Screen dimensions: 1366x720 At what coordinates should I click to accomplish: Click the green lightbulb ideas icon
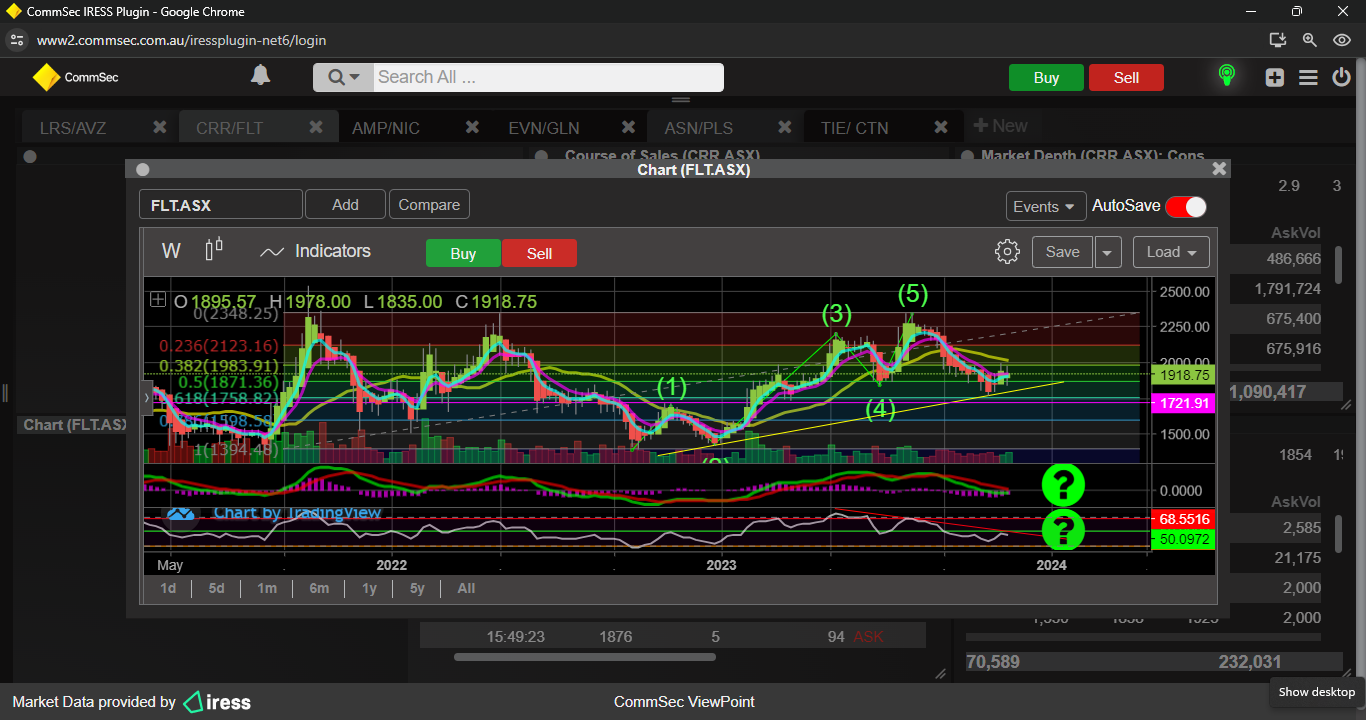click(1226, 76)
